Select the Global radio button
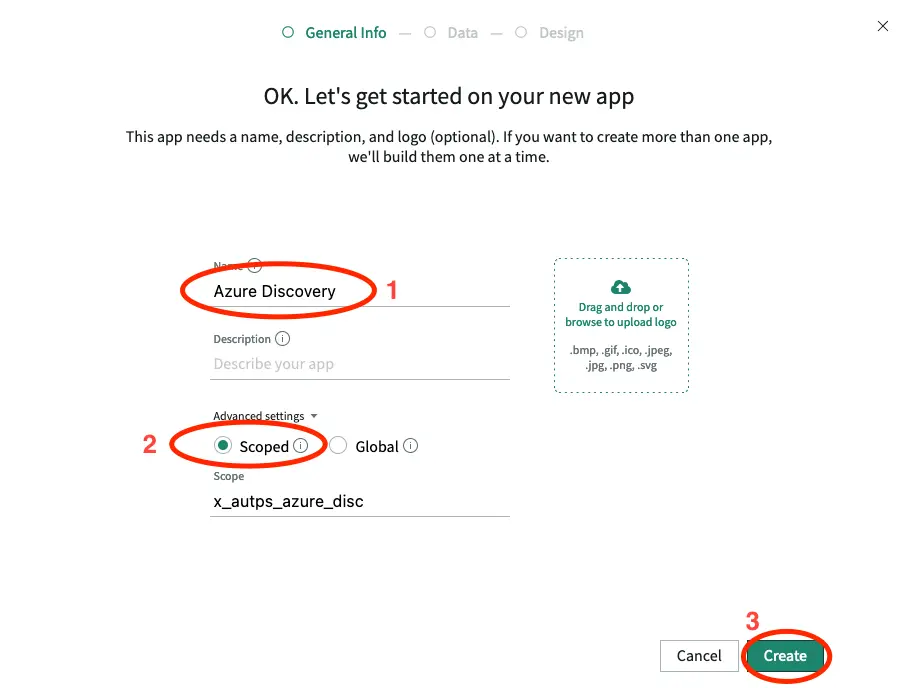 (339, 445)
